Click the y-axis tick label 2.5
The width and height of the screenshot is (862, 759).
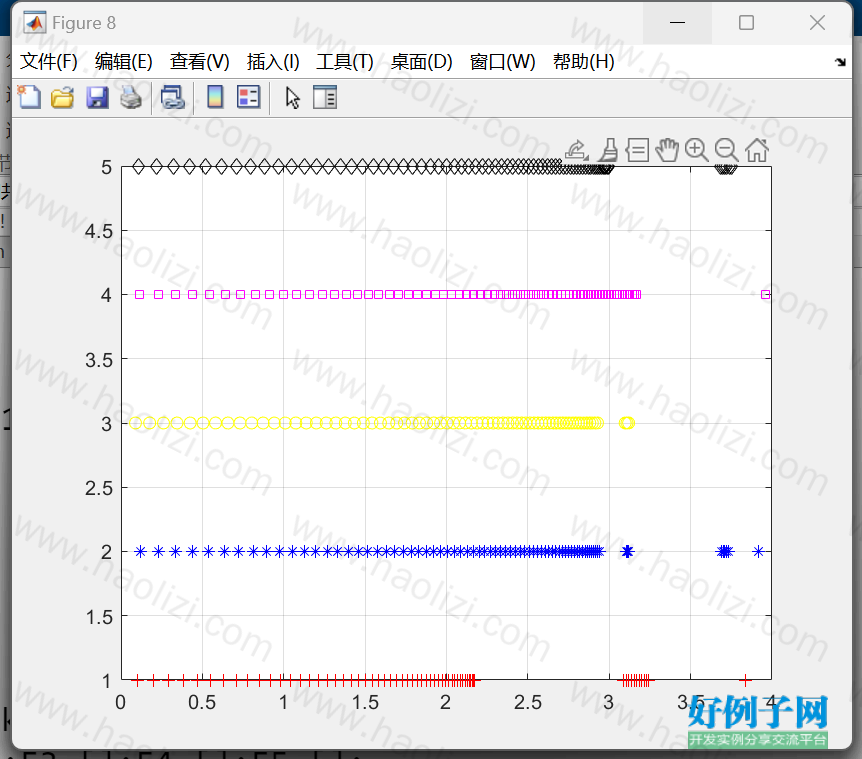[98, 488]
